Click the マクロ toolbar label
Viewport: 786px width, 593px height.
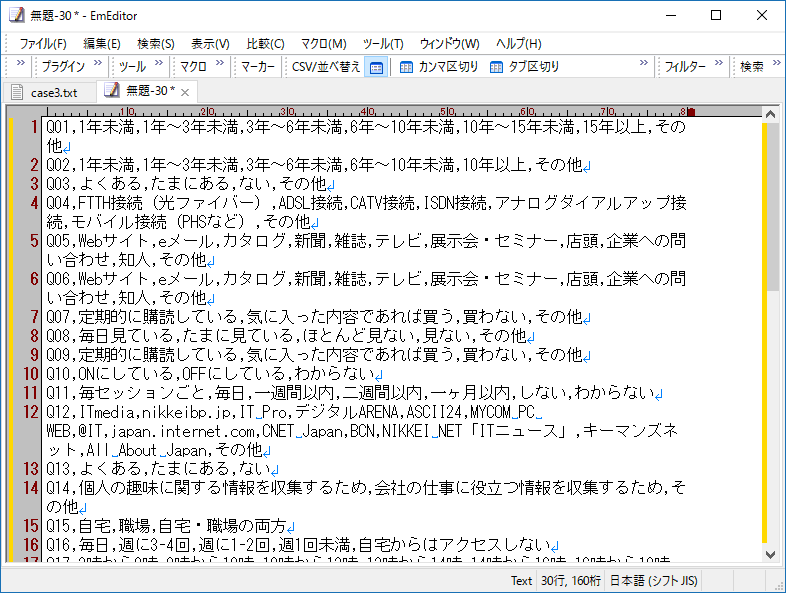click(193, 67)
